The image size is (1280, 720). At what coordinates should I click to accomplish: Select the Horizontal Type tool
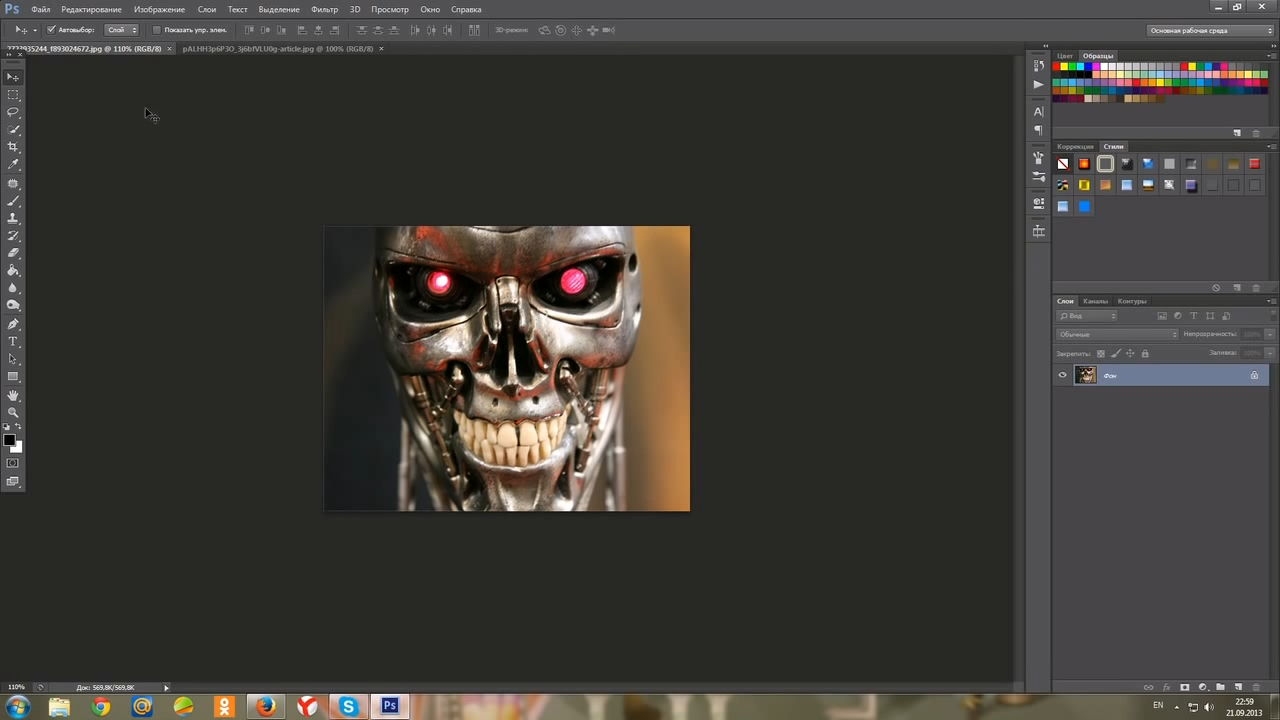[x=13, y=342]
